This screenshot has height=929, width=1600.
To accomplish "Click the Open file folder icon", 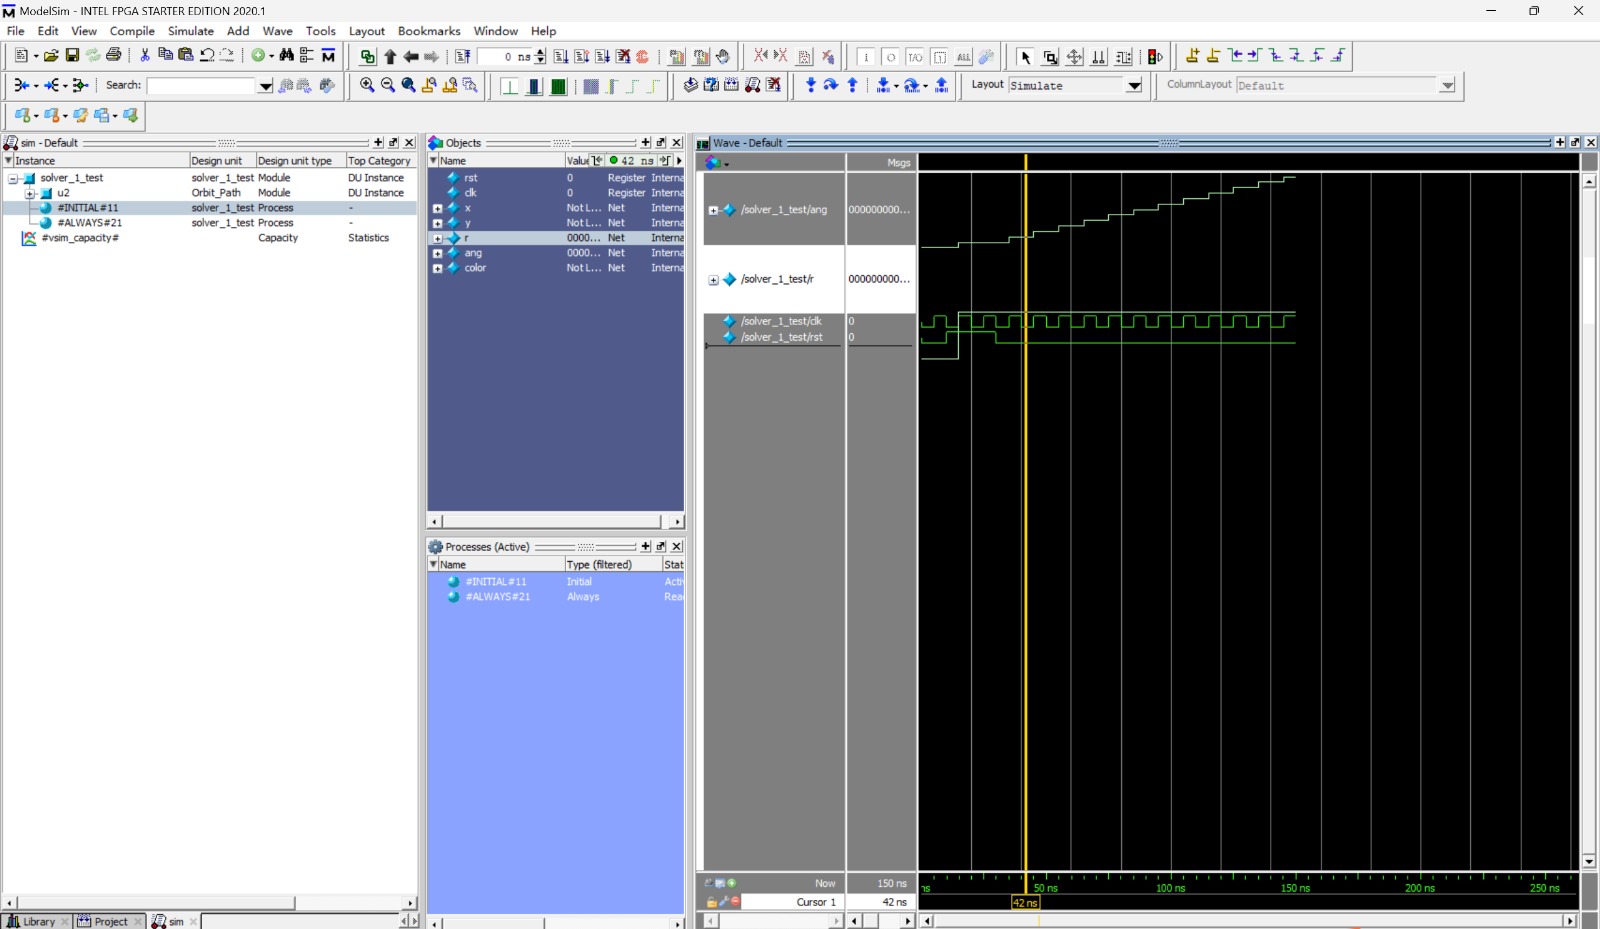I will click(51, 56).
